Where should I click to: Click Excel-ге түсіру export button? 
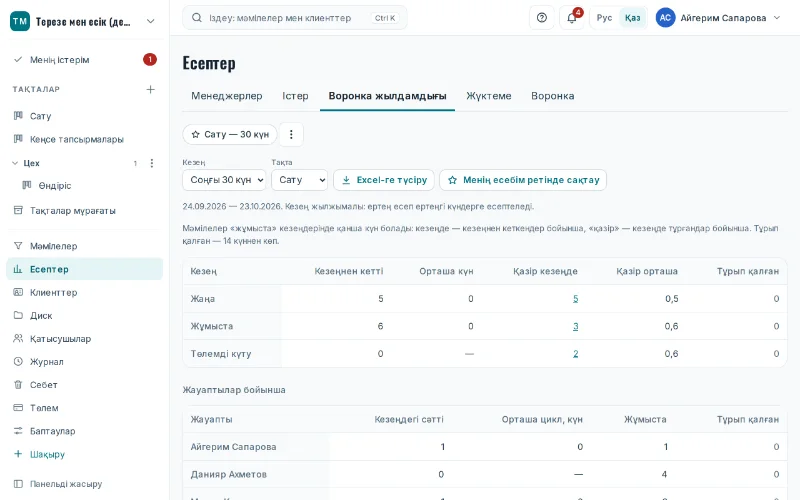[384, 180]
